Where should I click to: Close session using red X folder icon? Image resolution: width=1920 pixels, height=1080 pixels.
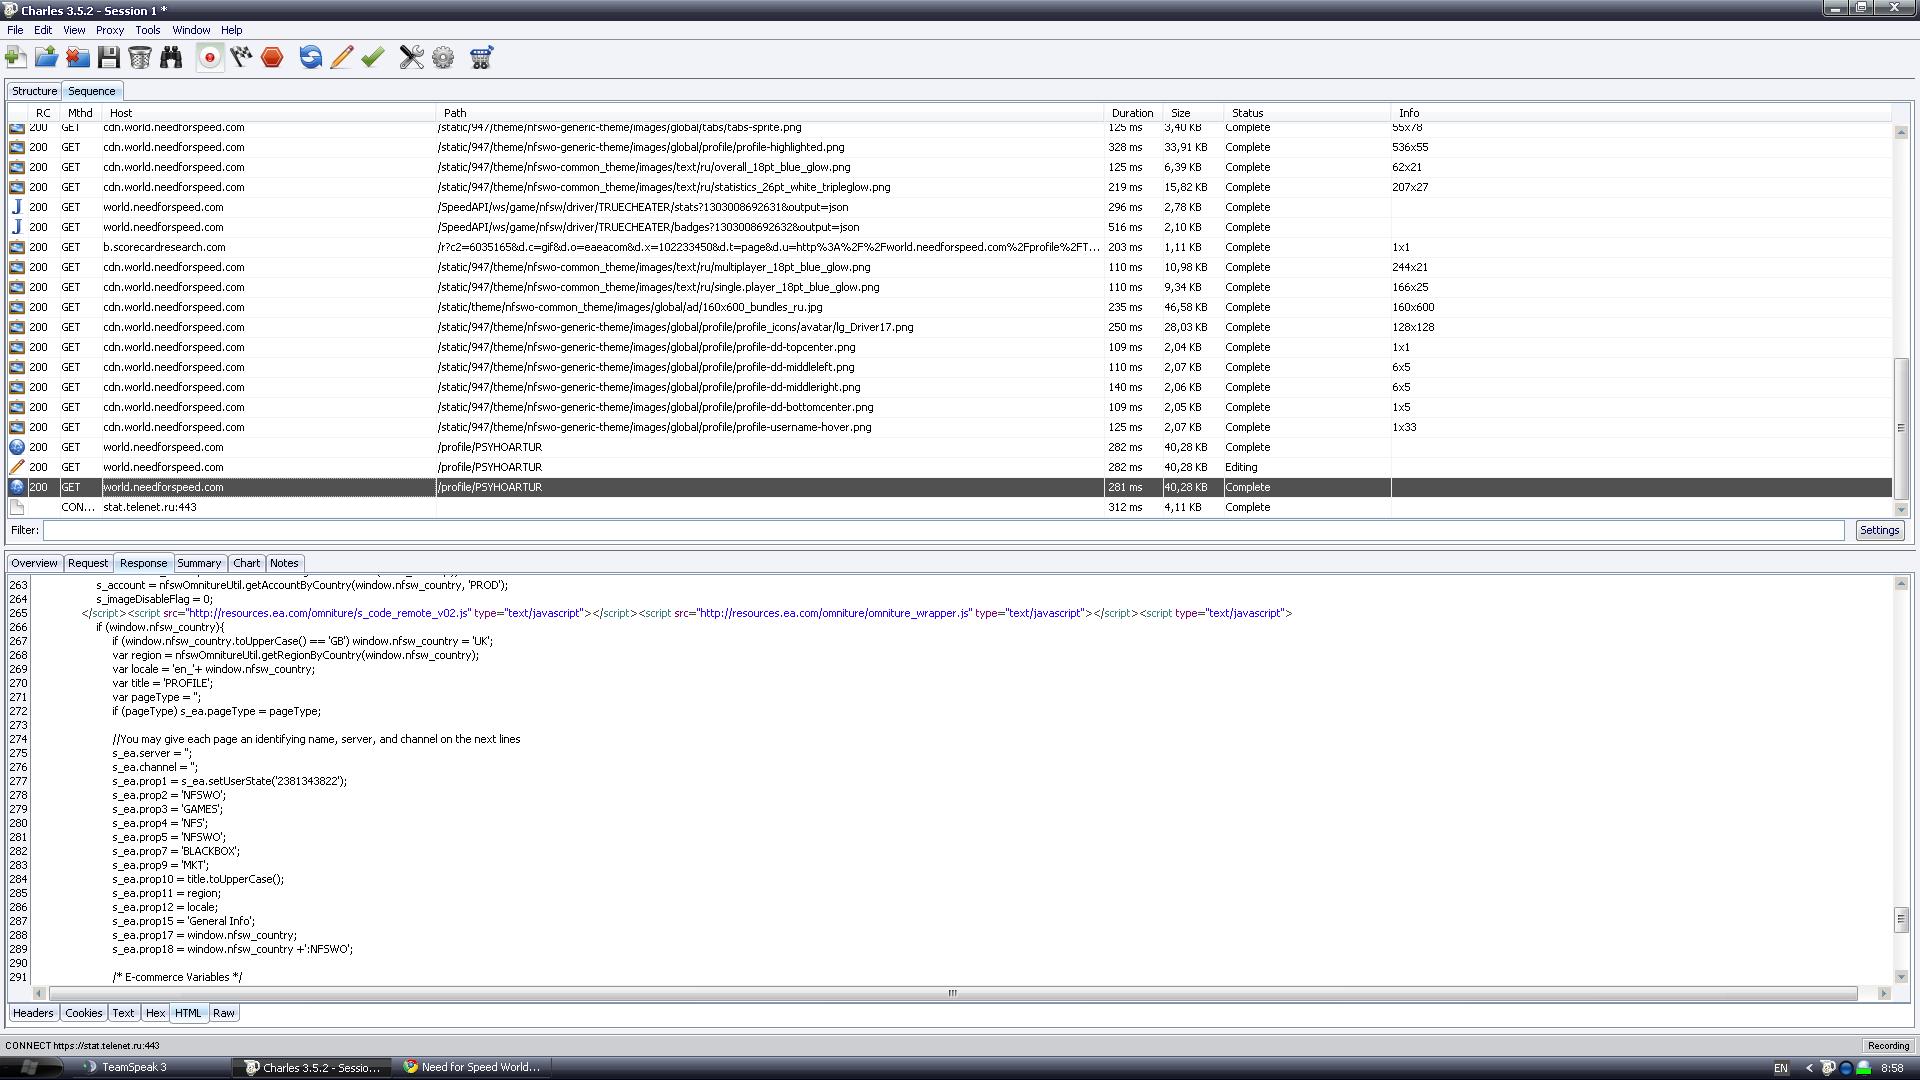point(78,57)
